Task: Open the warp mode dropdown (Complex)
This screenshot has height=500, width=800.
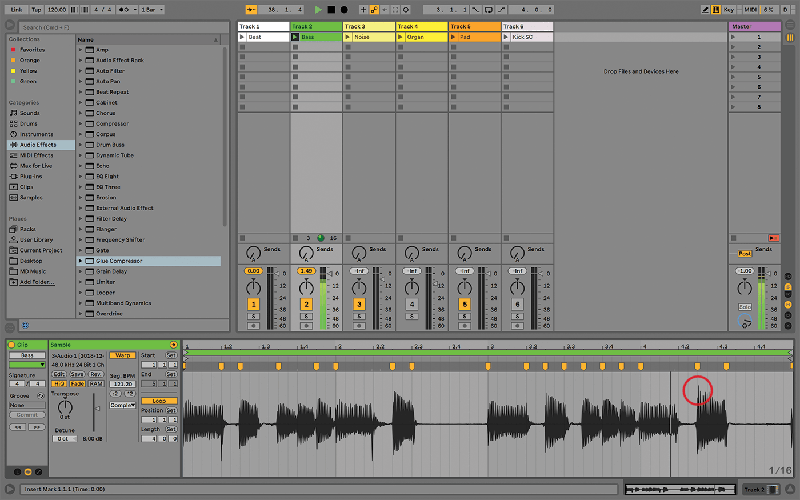Action: (x=123, y=405)
